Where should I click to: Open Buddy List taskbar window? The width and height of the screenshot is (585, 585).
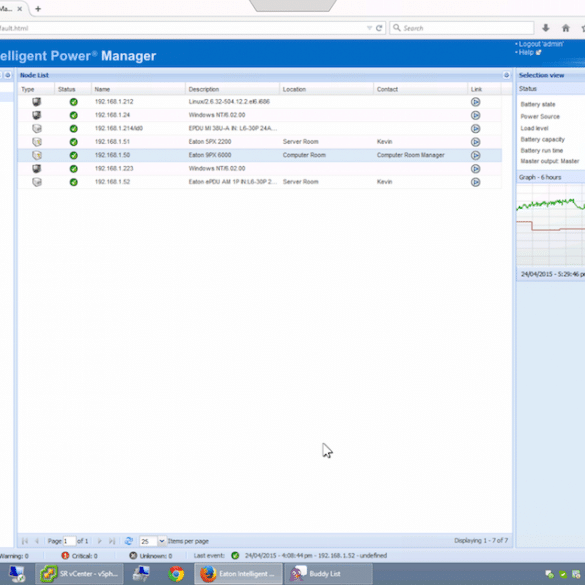(329, 574)
